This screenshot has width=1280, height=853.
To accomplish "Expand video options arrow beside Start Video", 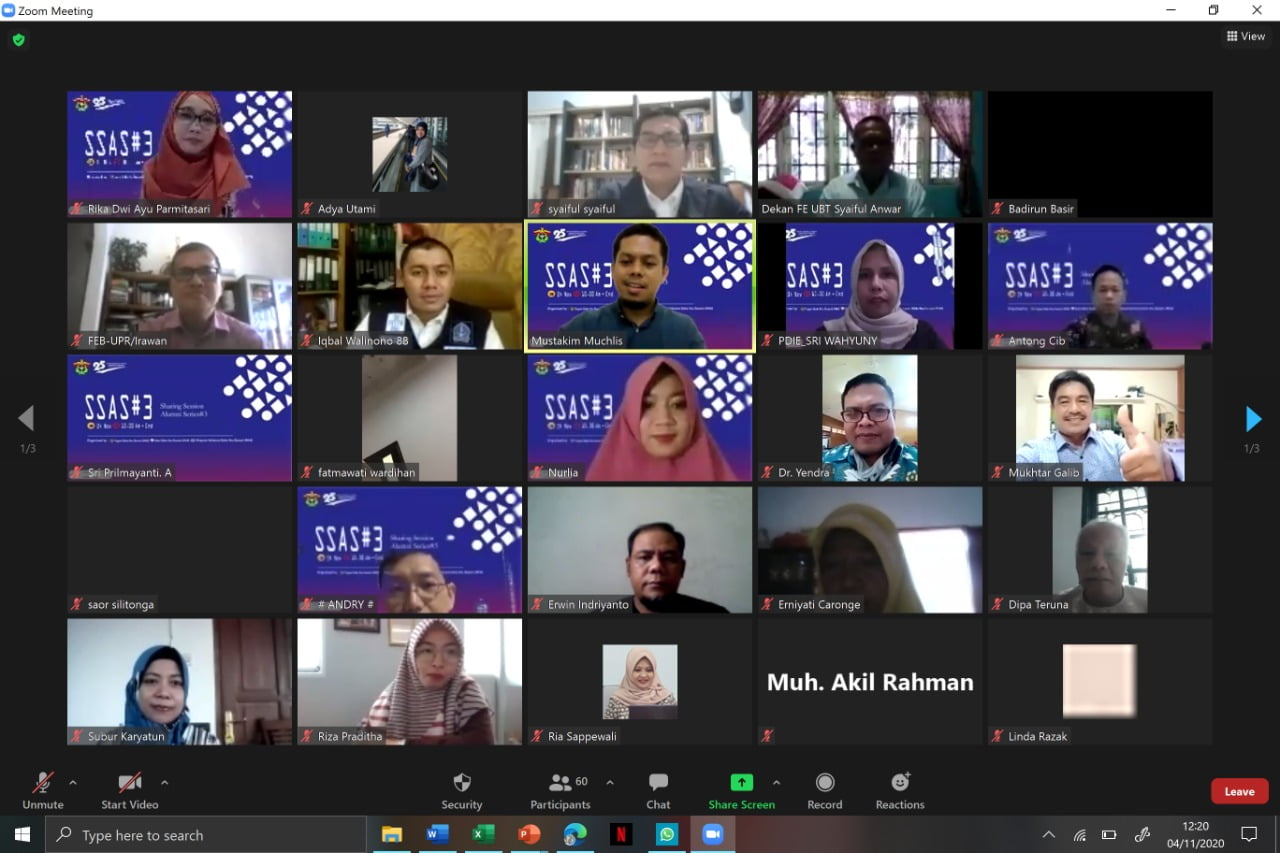I will point(164,782).
